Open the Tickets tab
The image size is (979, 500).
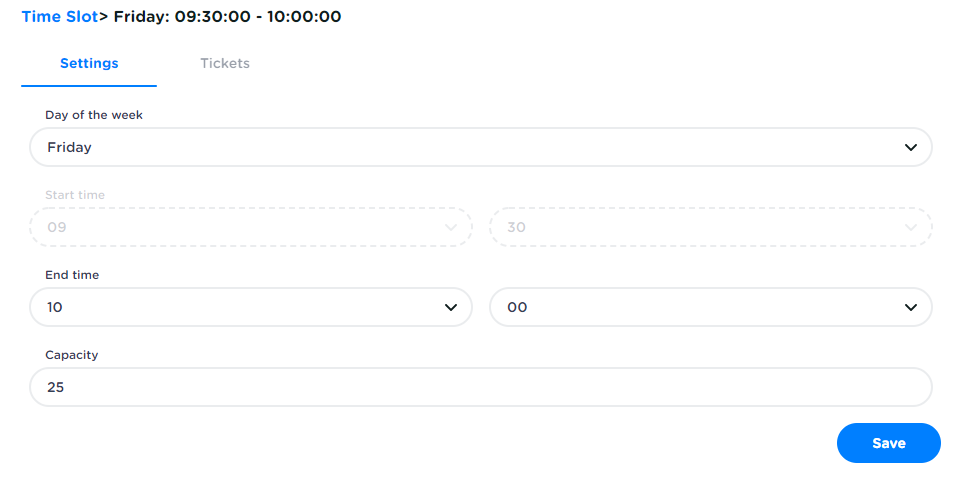click(x=225, y=64)
